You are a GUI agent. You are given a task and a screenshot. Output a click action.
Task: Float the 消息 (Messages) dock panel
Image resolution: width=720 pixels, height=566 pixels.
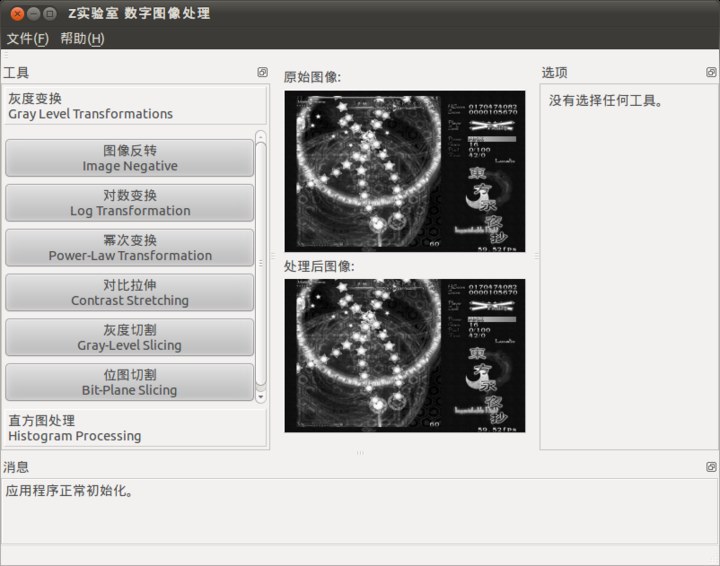(x=711, y=467)
